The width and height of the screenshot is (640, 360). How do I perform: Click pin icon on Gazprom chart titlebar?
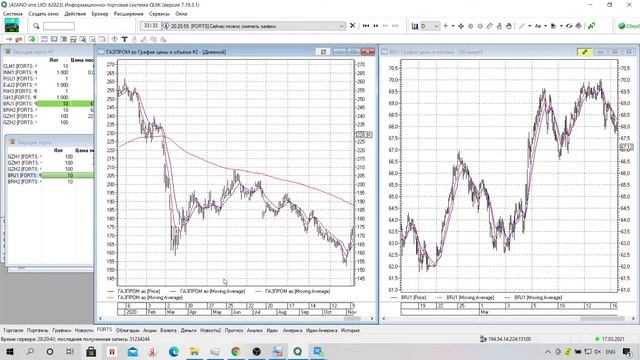(323, 52)
